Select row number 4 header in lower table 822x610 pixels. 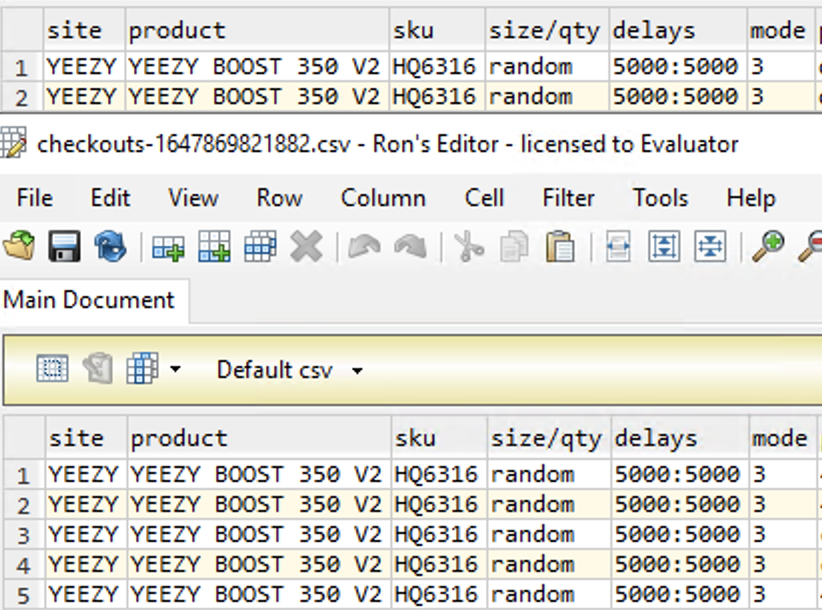(x=24, y=565)
